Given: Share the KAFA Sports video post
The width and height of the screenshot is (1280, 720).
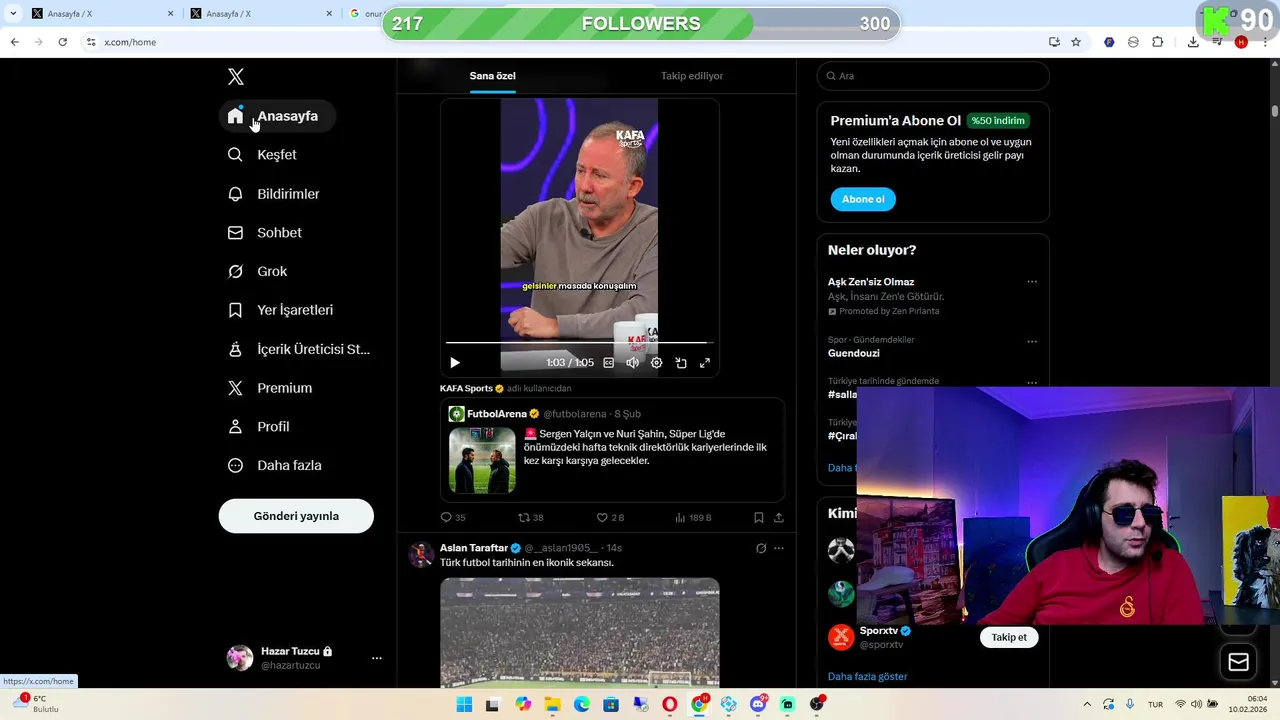Looking at the screenshot, I should pyautogui.click(x=779, y=518).
